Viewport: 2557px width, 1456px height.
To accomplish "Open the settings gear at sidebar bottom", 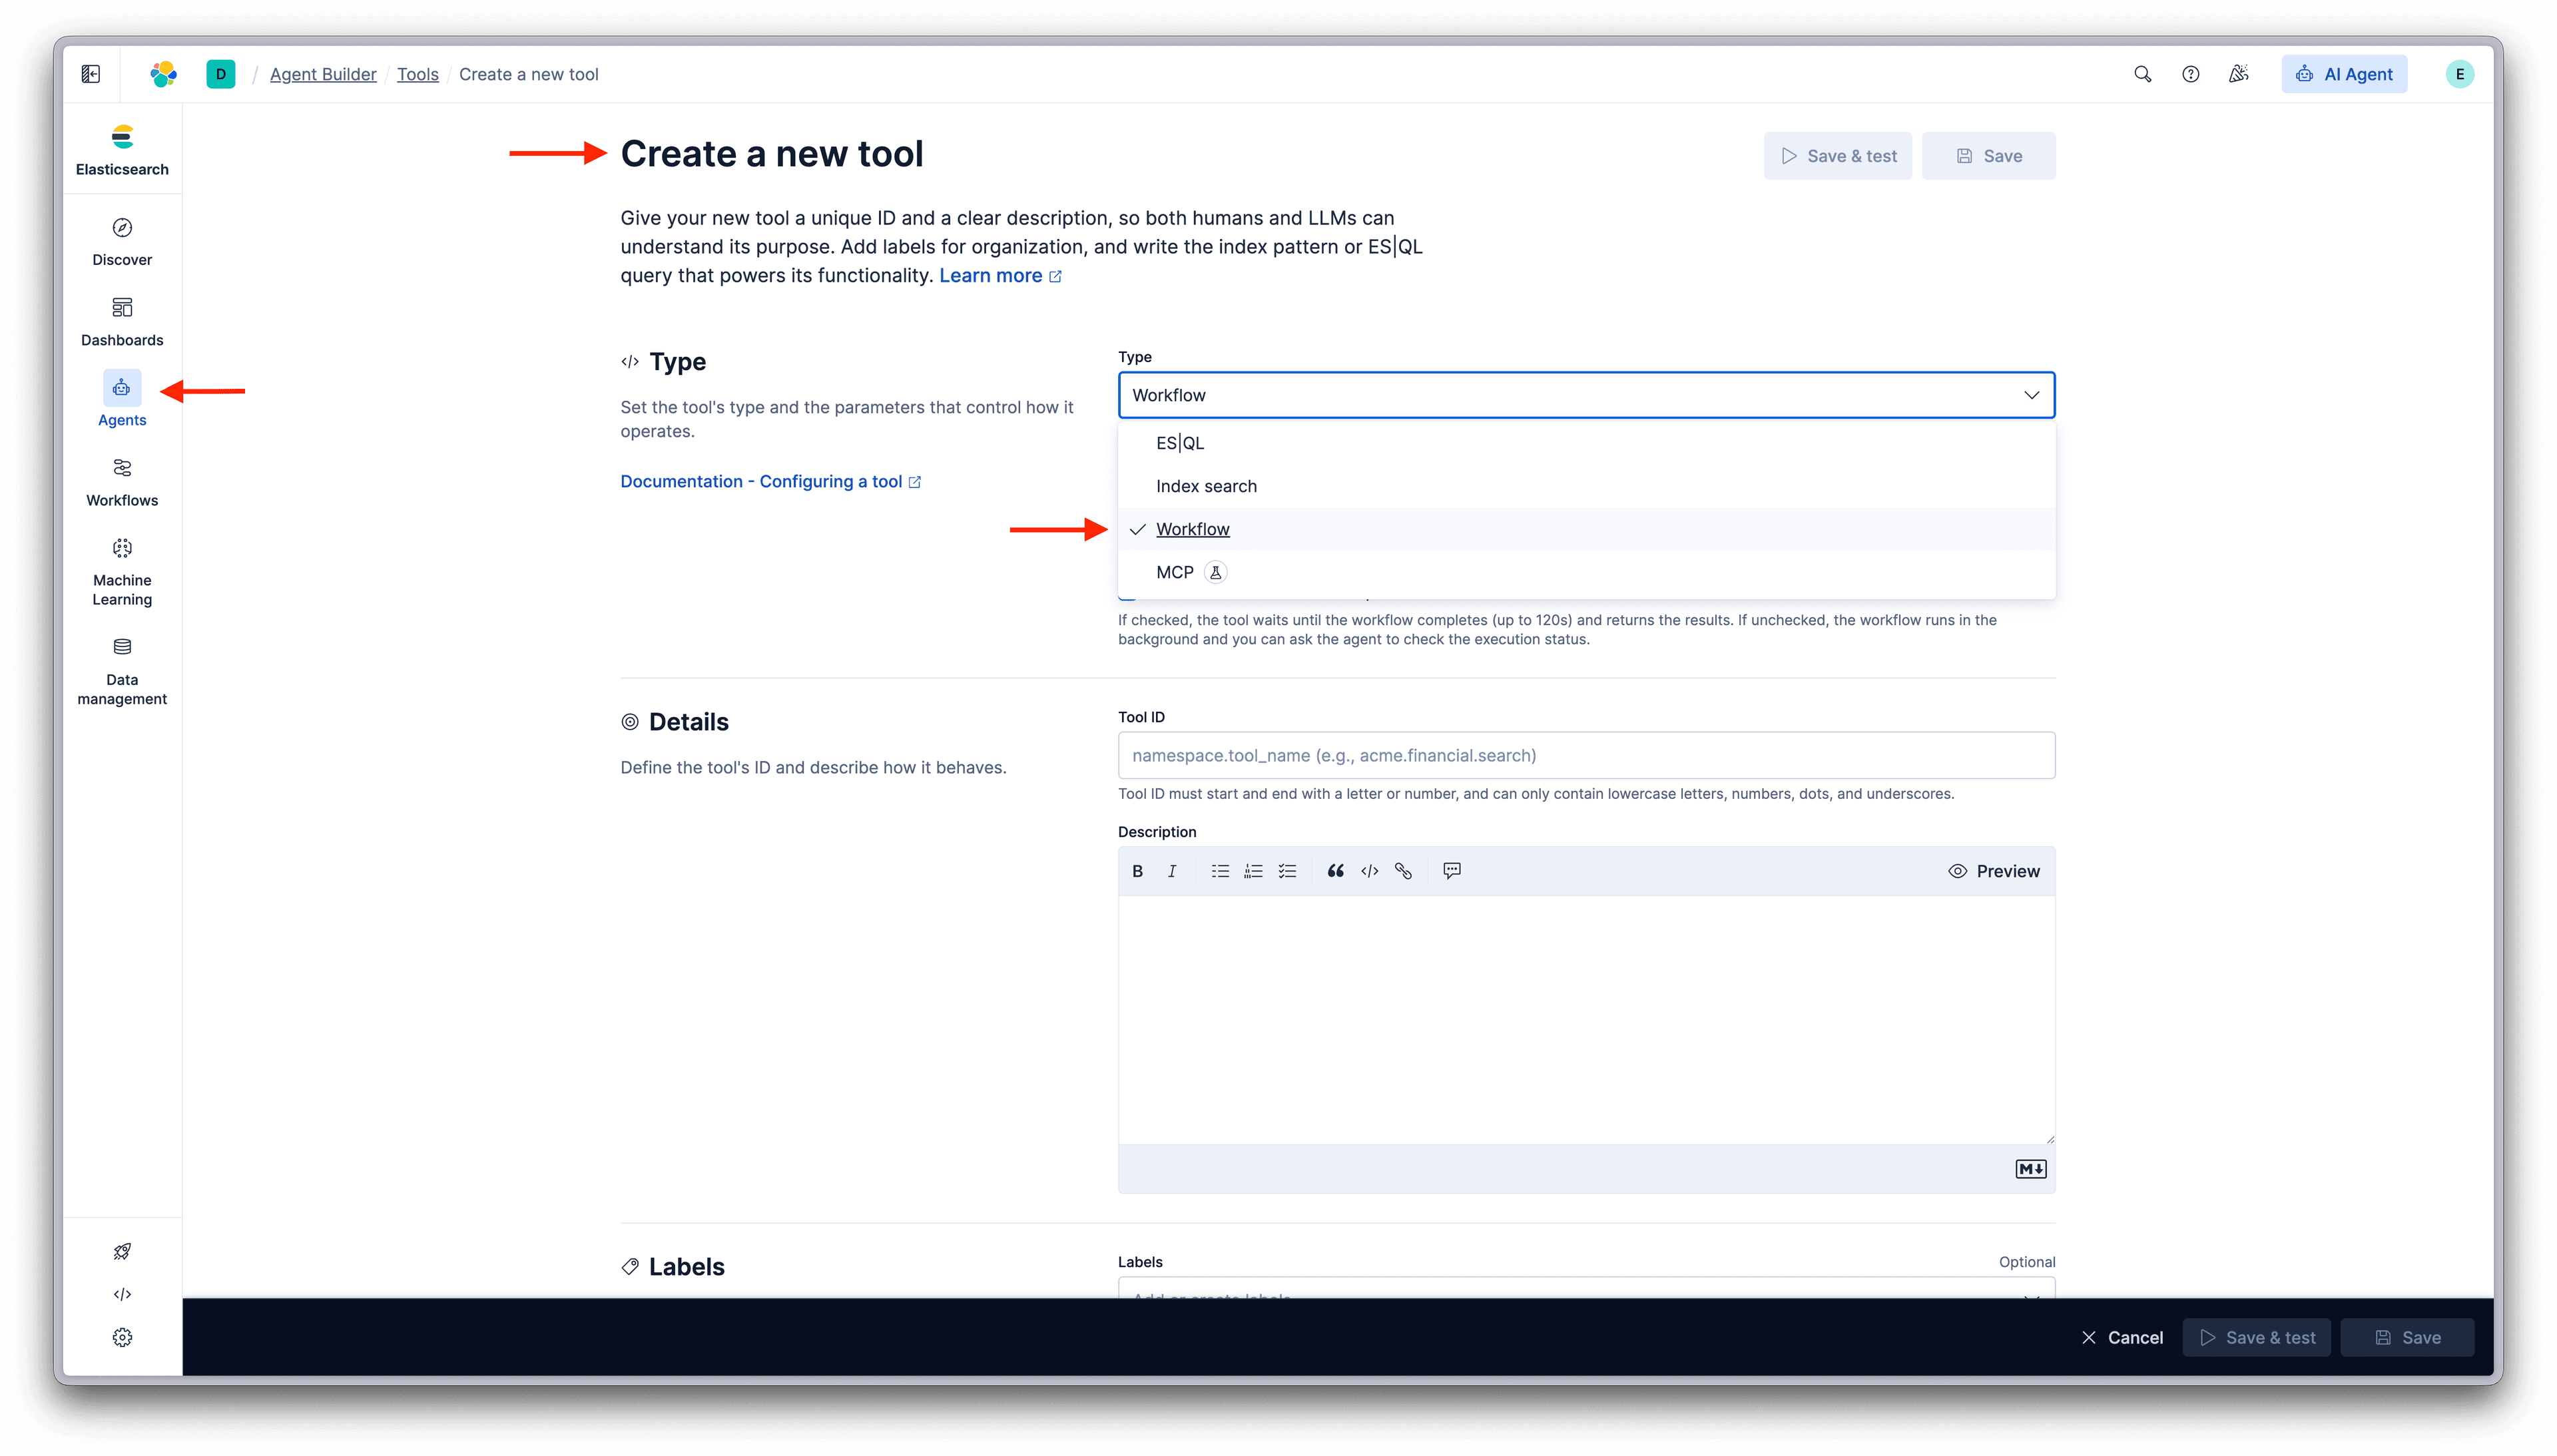I will (x=121, y=1336).
